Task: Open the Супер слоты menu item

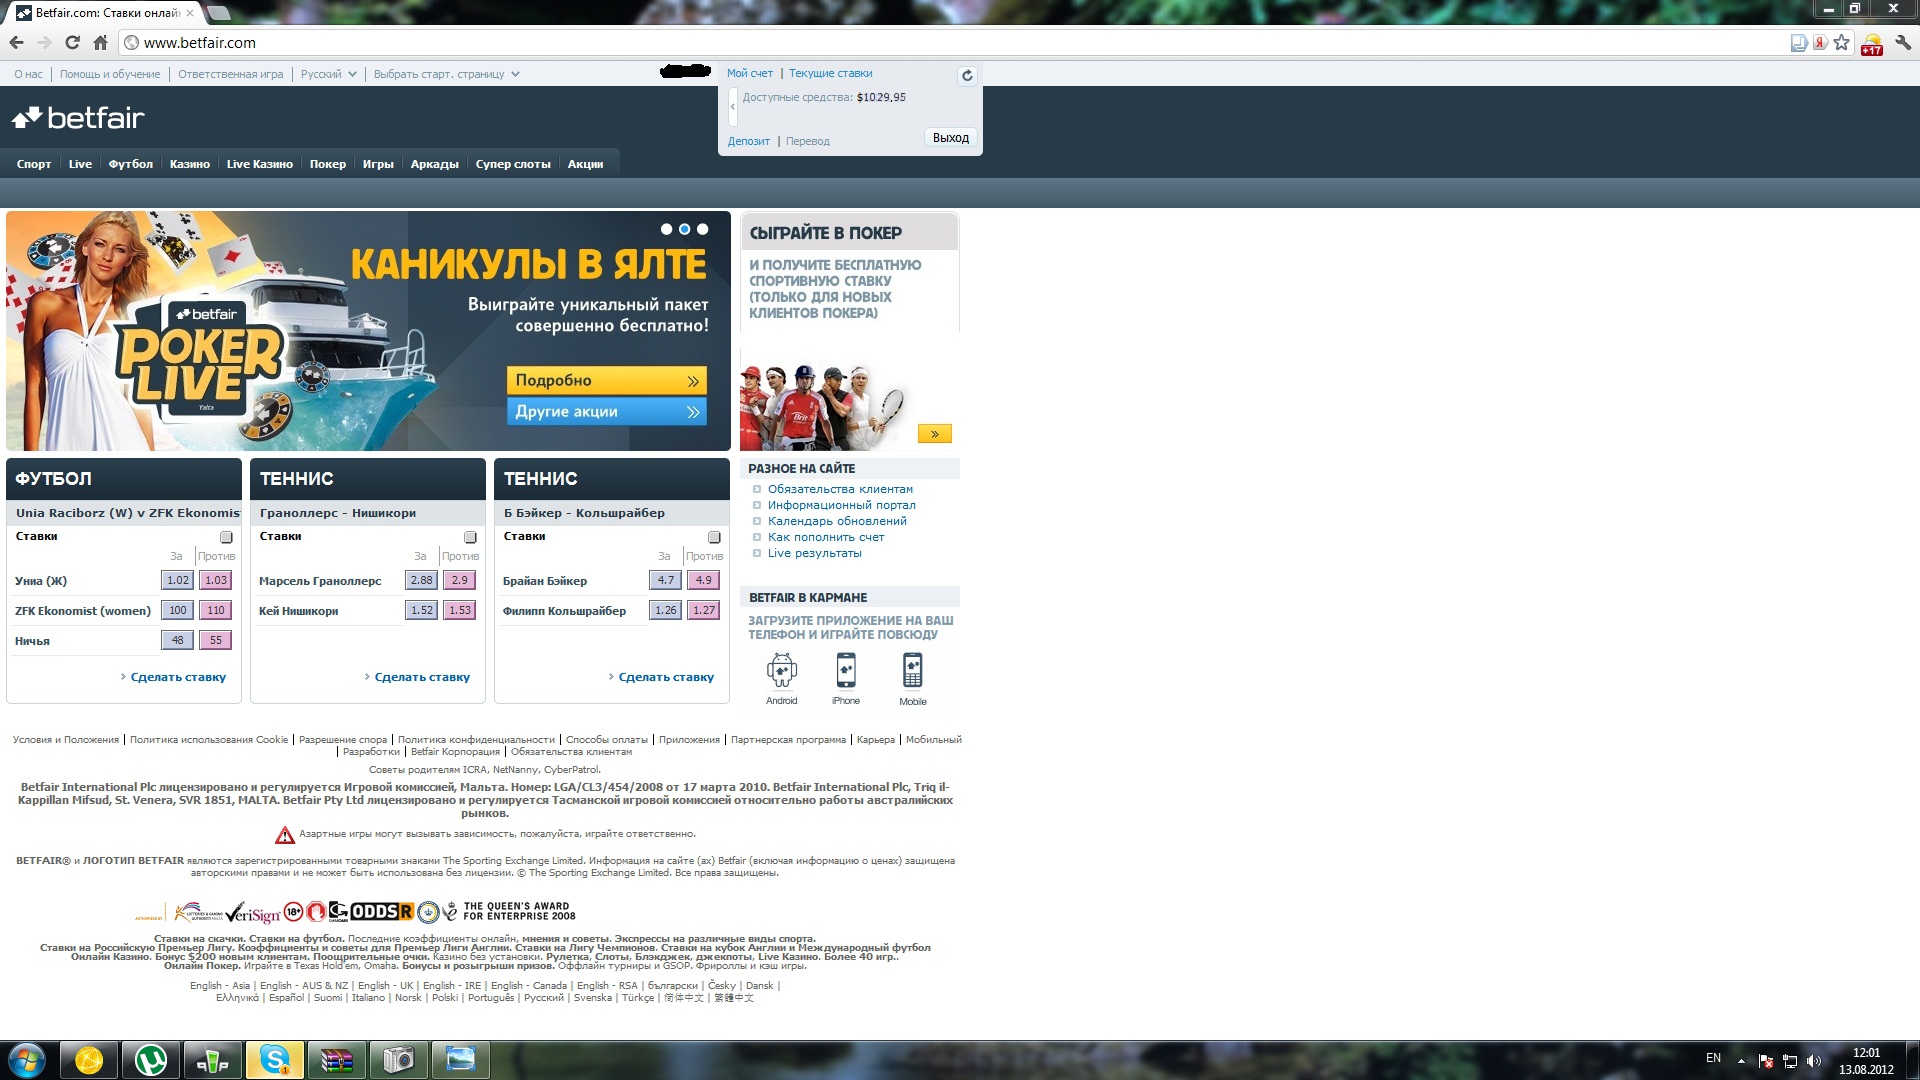Action: [x=513, y=164]
